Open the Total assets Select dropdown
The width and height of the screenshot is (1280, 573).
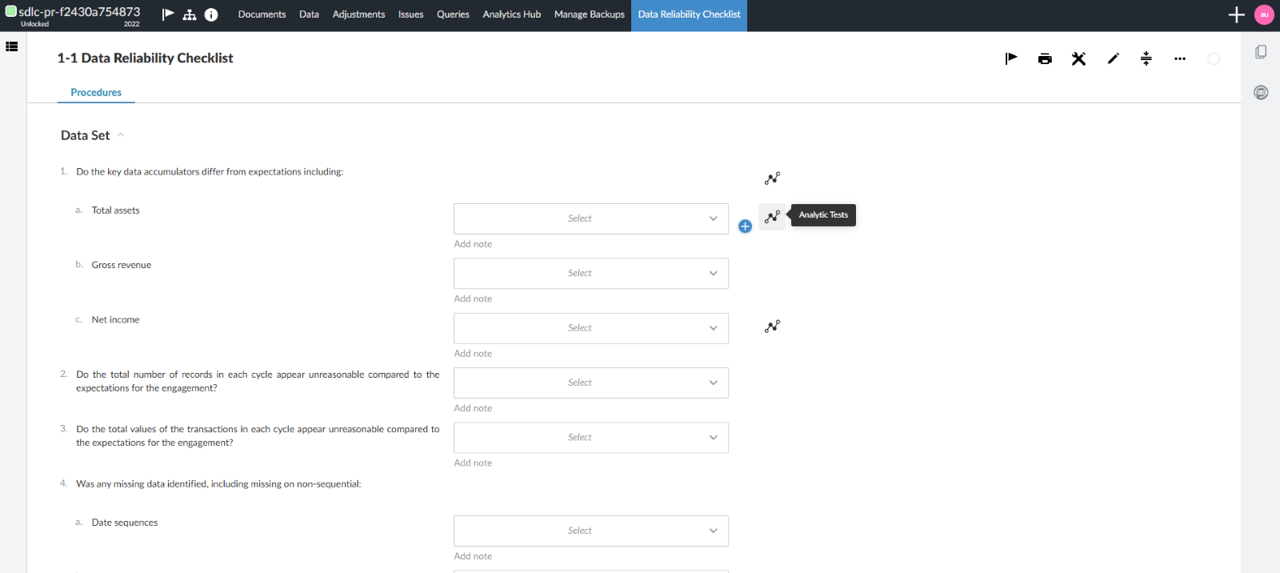click(x=591, y=219)
